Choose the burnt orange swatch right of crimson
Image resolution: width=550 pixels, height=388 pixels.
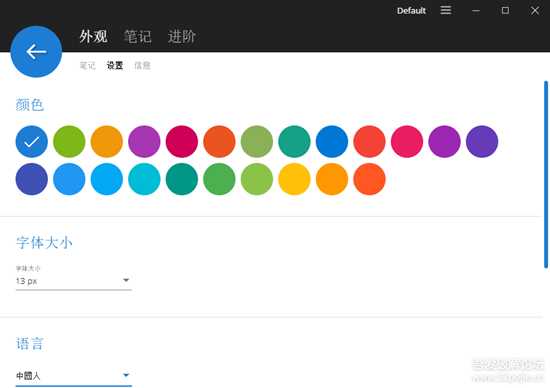[x=219, y=141]
